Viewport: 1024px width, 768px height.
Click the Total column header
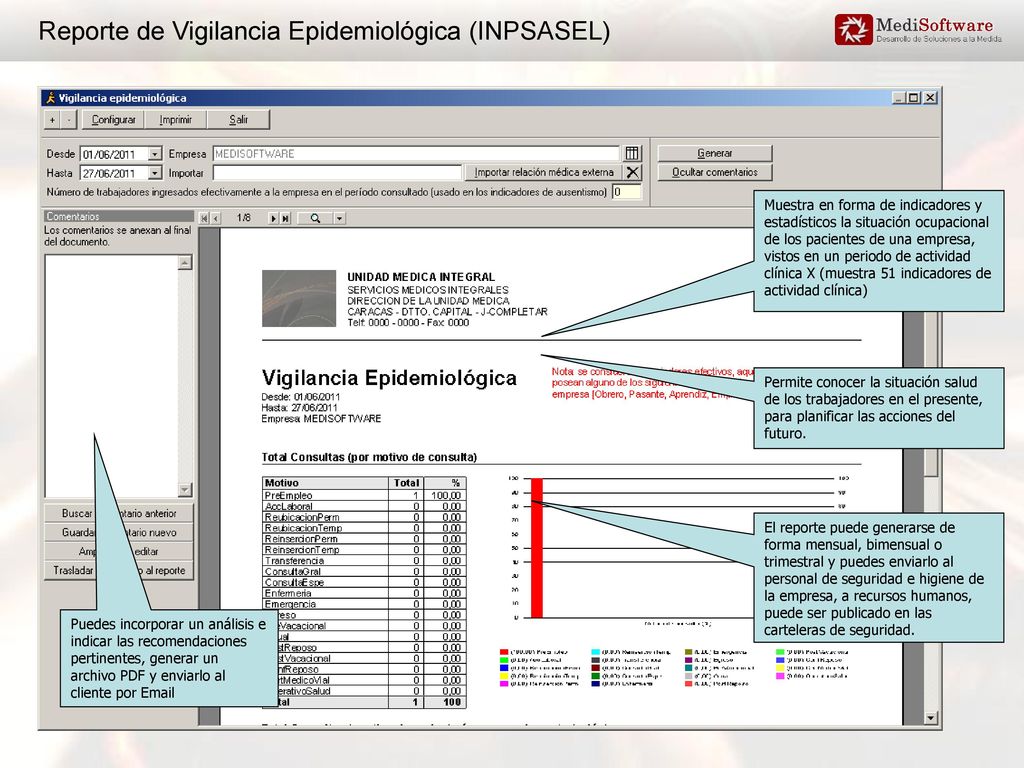coord(406,483)
